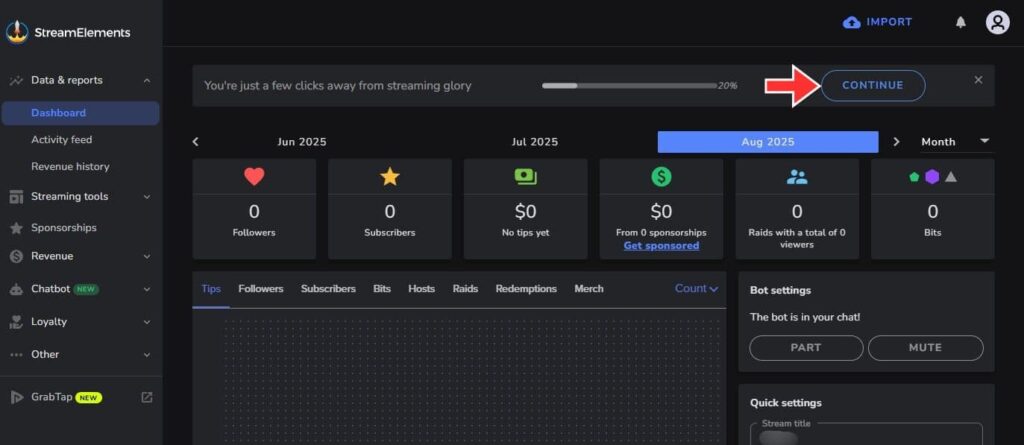The width and height of the screenshot is (1024, 445).
Task: Expand the Loyalty menu chevron
Action: (147, 321)
